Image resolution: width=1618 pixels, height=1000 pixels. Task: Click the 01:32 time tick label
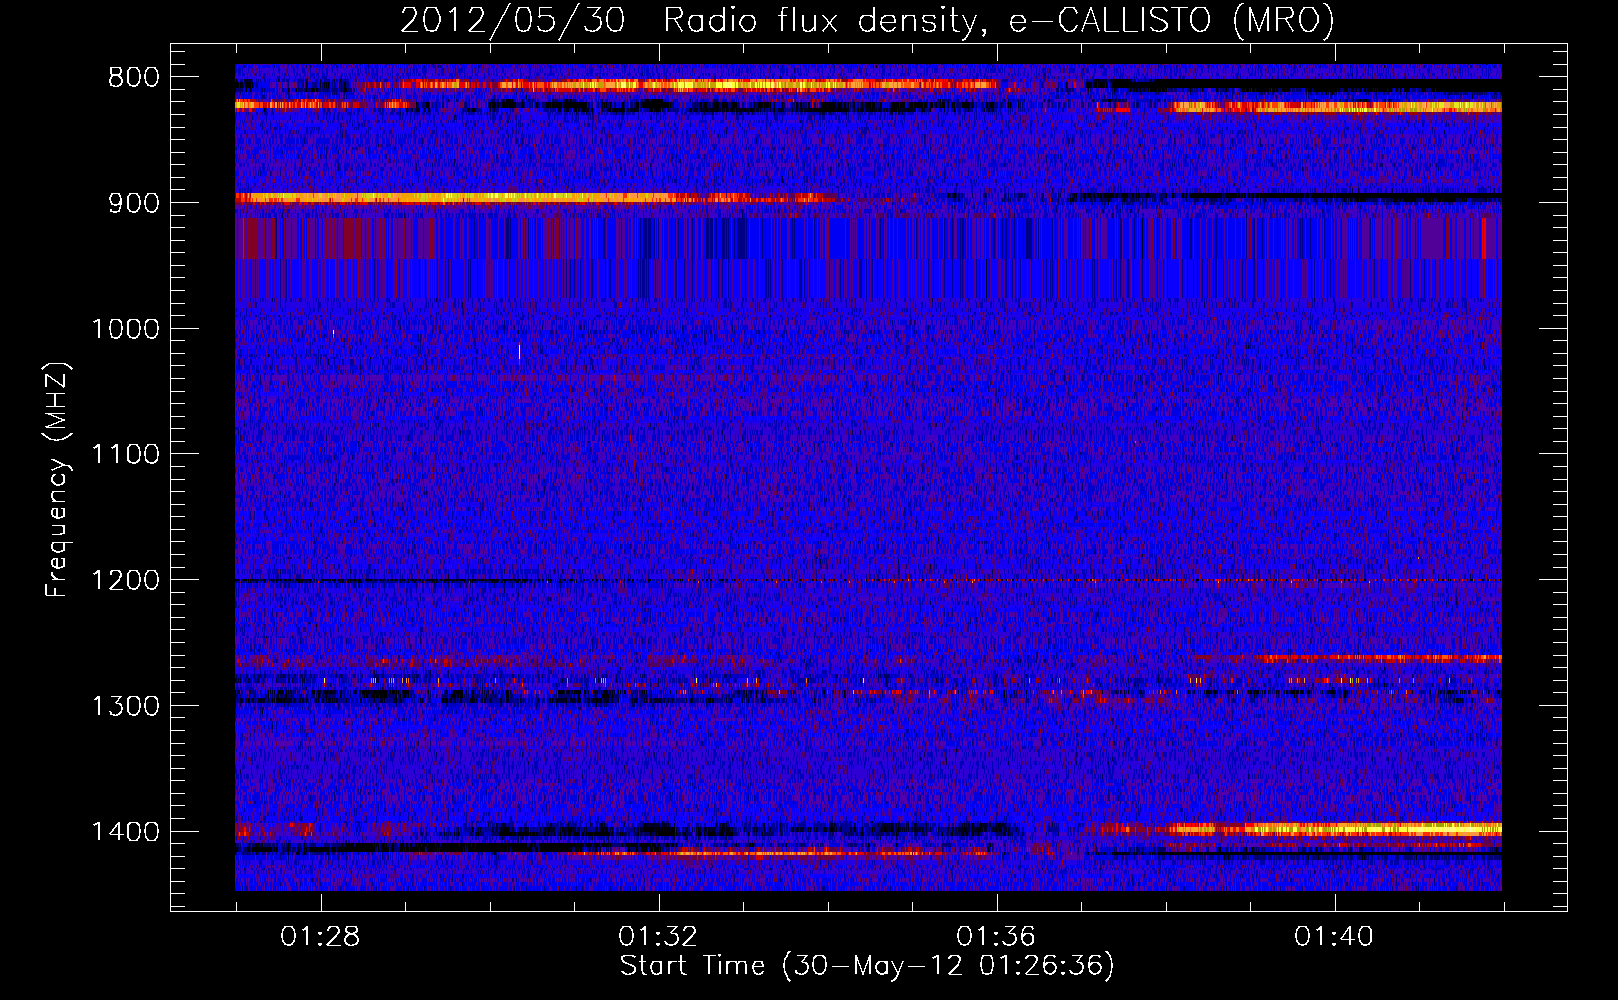(658, 937)
